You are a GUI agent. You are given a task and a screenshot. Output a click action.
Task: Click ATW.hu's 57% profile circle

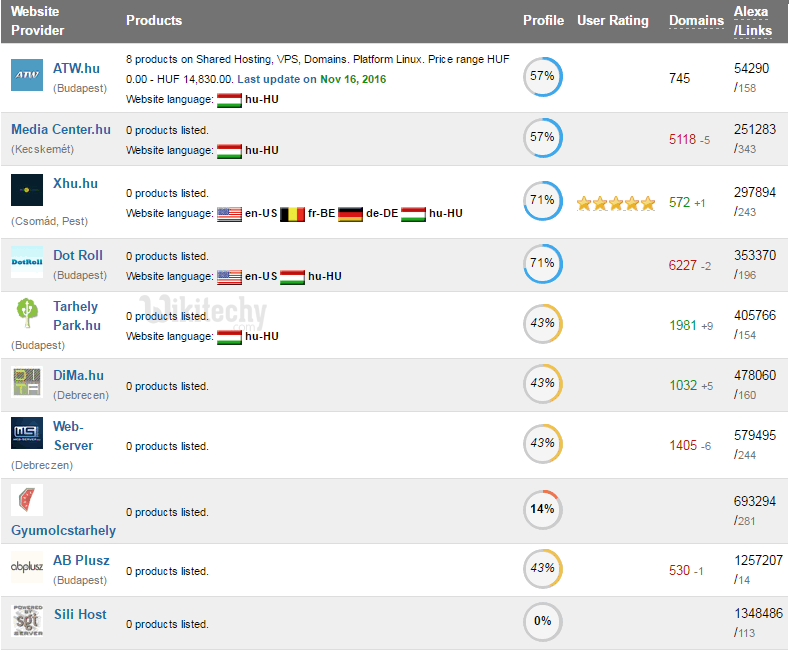click(542, 77)
